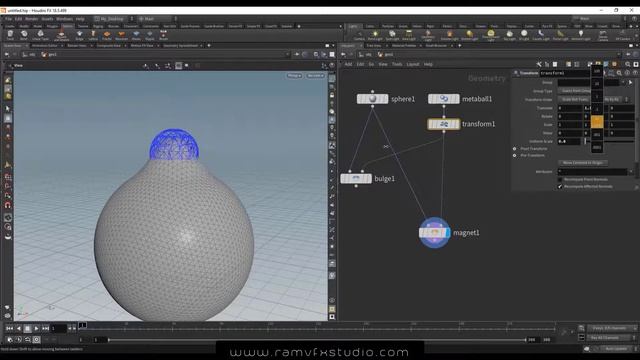Click the current frame number field
This screenshot has width=640, height=360.
[x=59, y=328]
